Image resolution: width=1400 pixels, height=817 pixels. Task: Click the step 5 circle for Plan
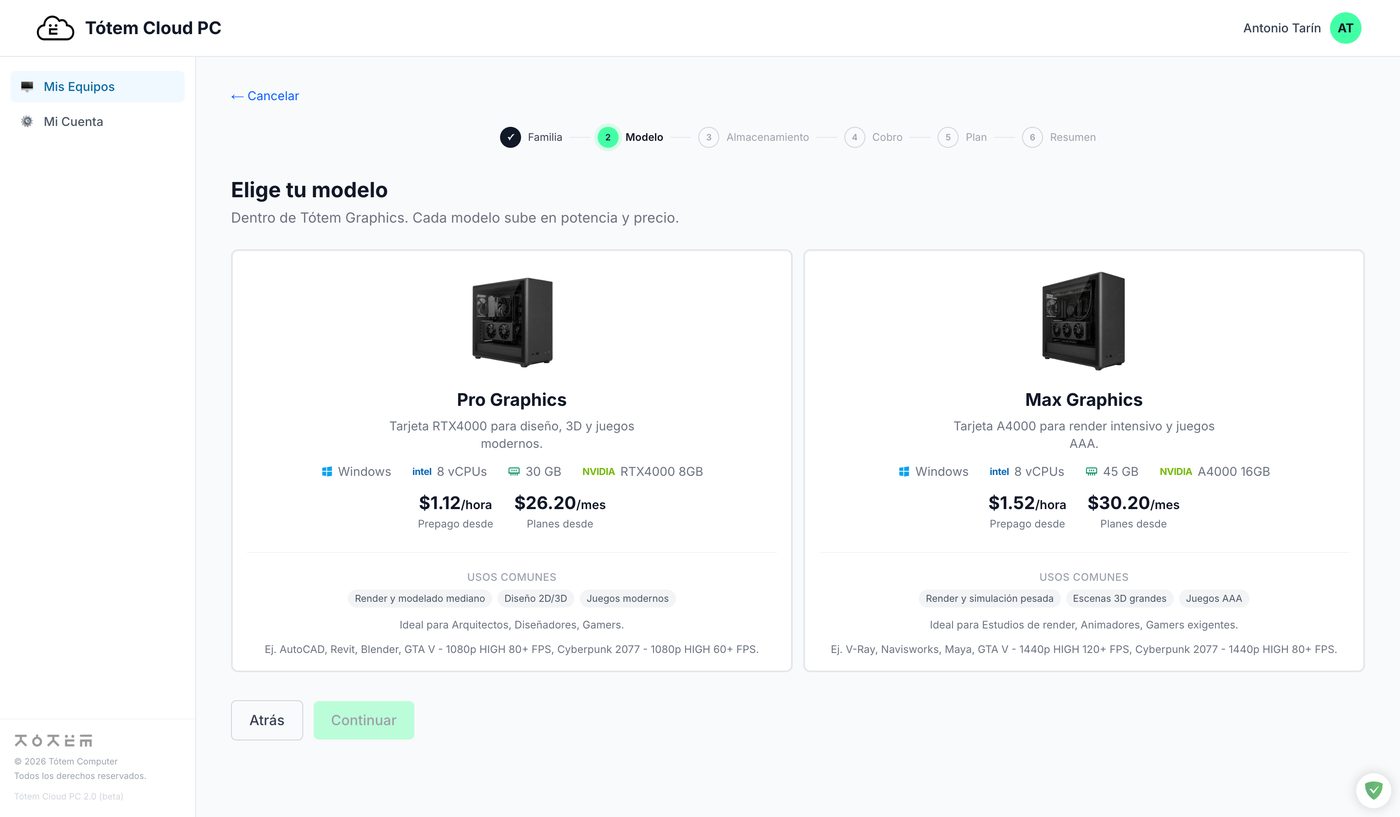coord(948,137)
